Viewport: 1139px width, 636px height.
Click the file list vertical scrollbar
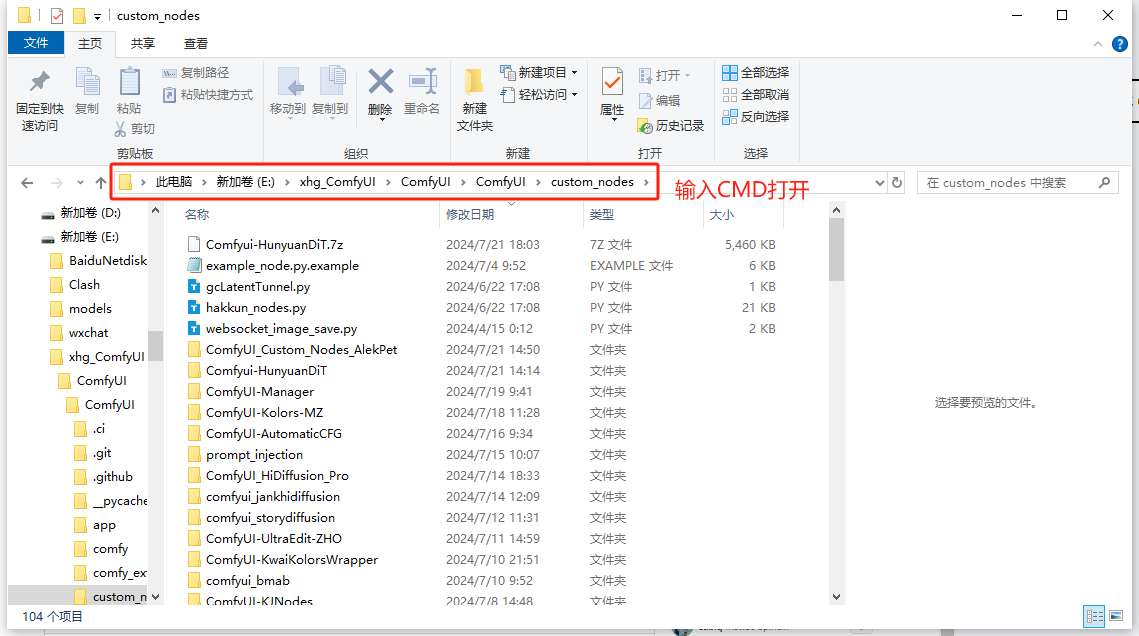point(837,400)
